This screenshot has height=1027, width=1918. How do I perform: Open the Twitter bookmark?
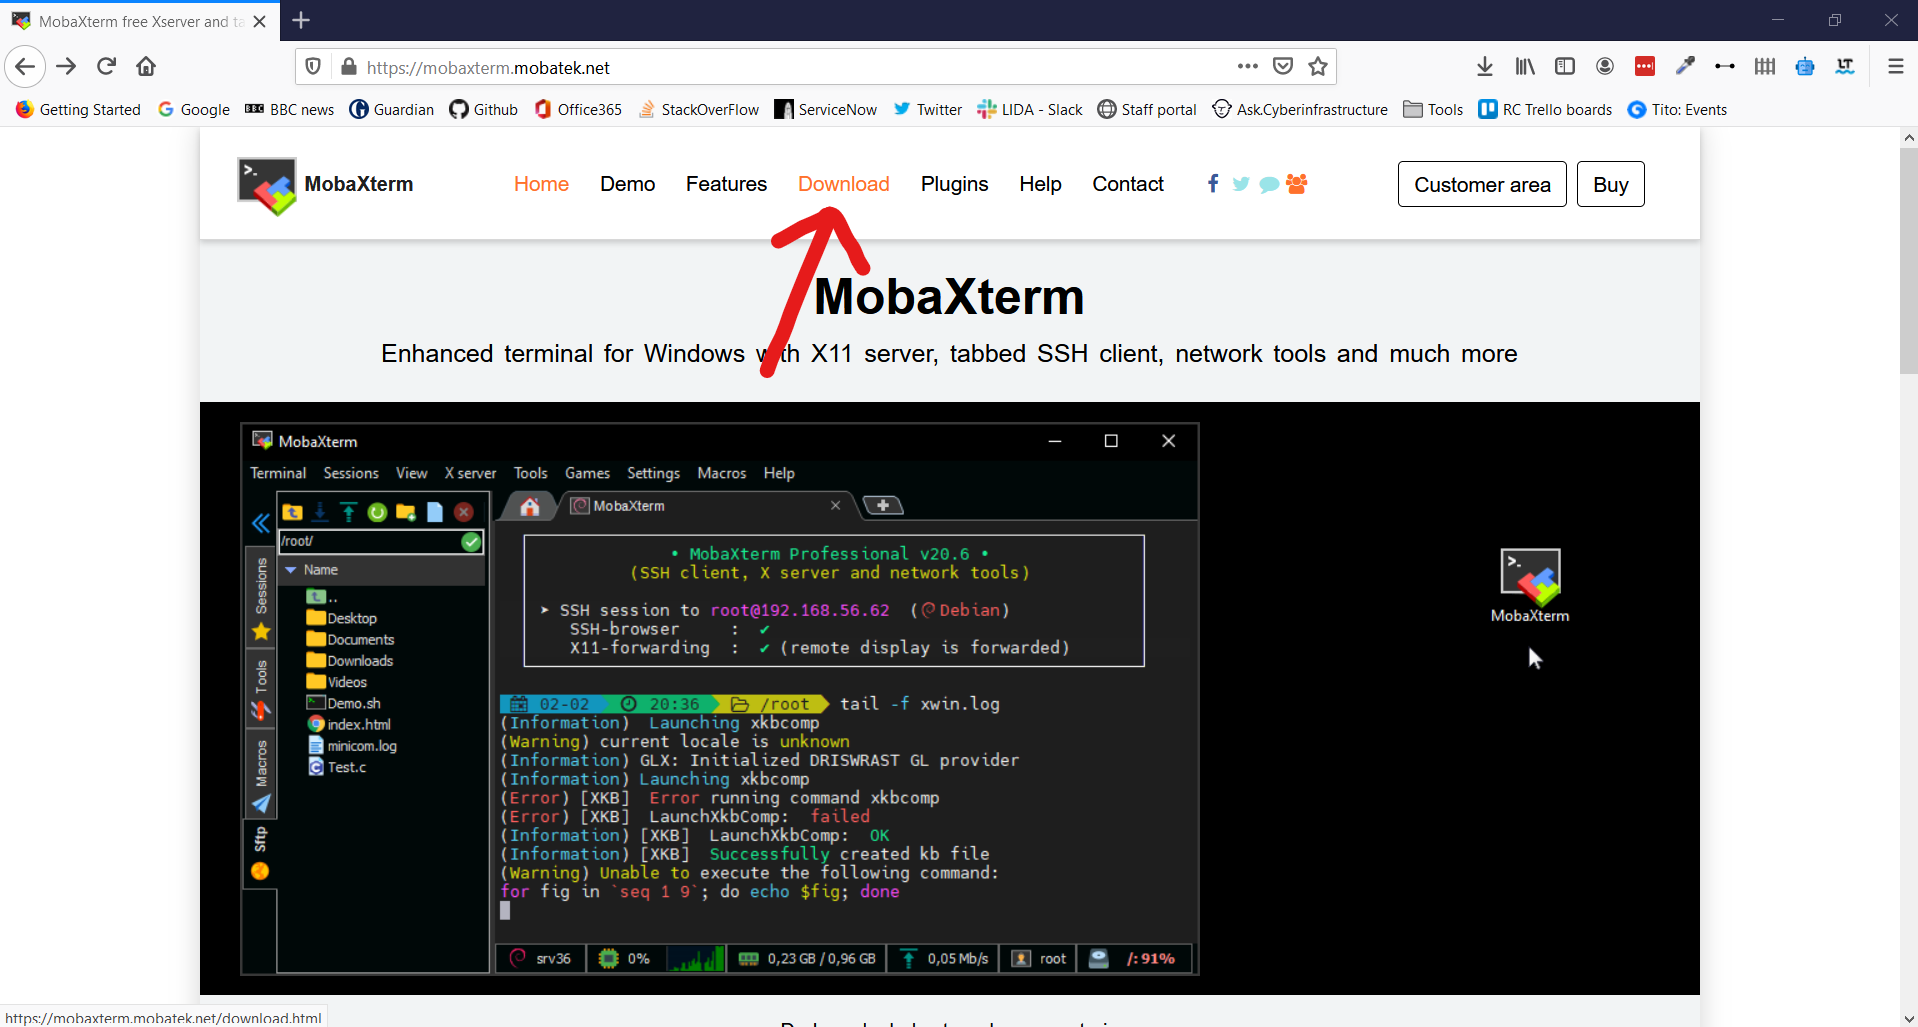click(x=928, y=109)
